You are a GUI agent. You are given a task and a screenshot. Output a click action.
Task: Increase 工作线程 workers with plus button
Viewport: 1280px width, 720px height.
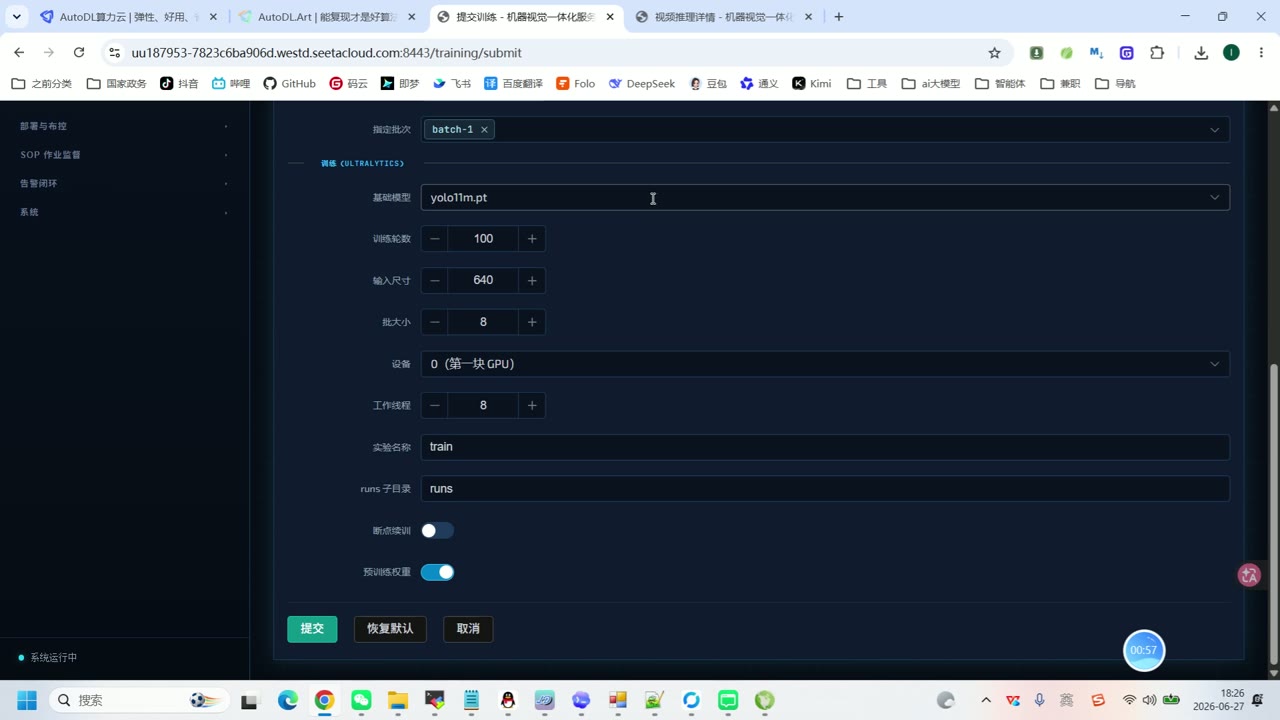click(532, 405)
